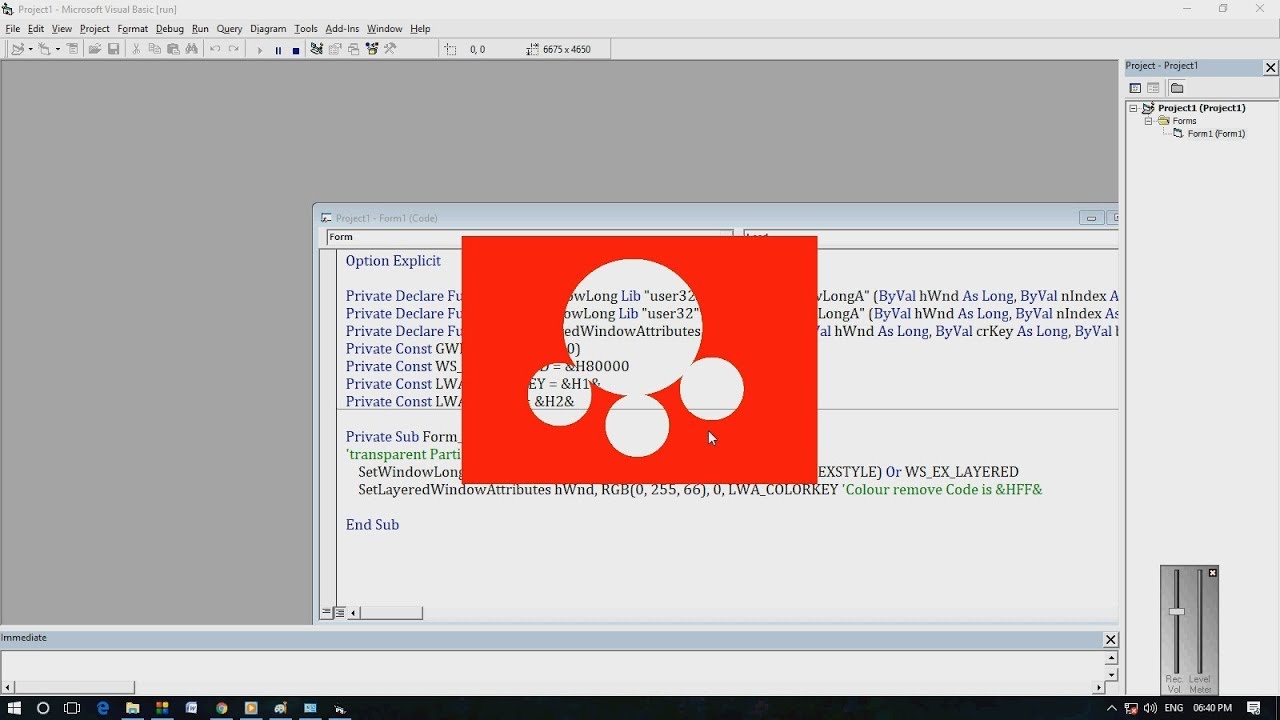1280x720 pixels.
Task: Collapse the Forms folder node
Action: coord(1149,121)
